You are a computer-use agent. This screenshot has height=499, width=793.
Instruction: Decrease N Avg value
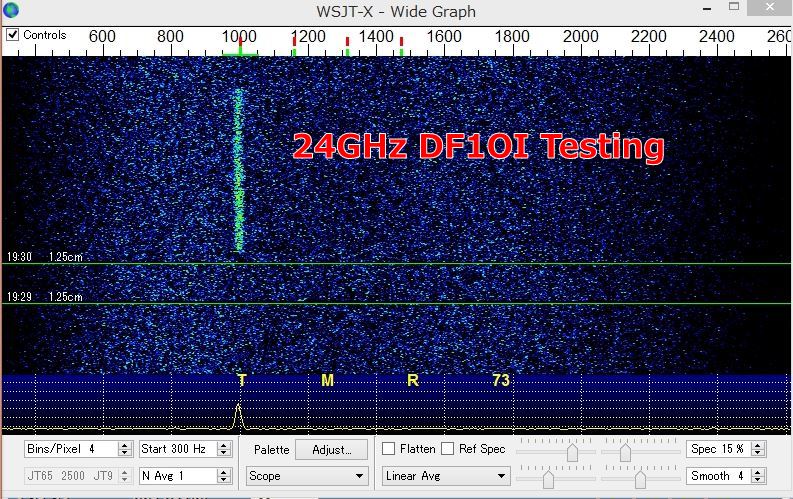point(224,480)
